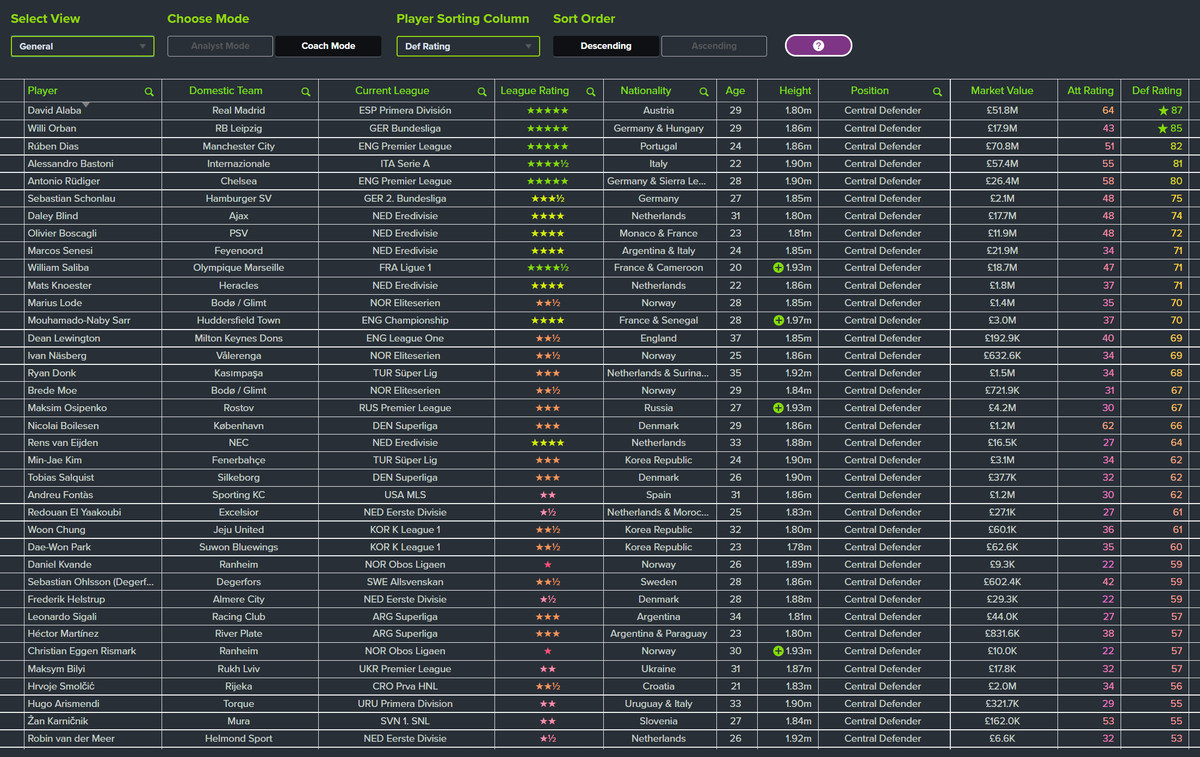This screenshot has width=1200, height=757.
Task: Open the purple help question mark button
Action: tap(818, 46)
